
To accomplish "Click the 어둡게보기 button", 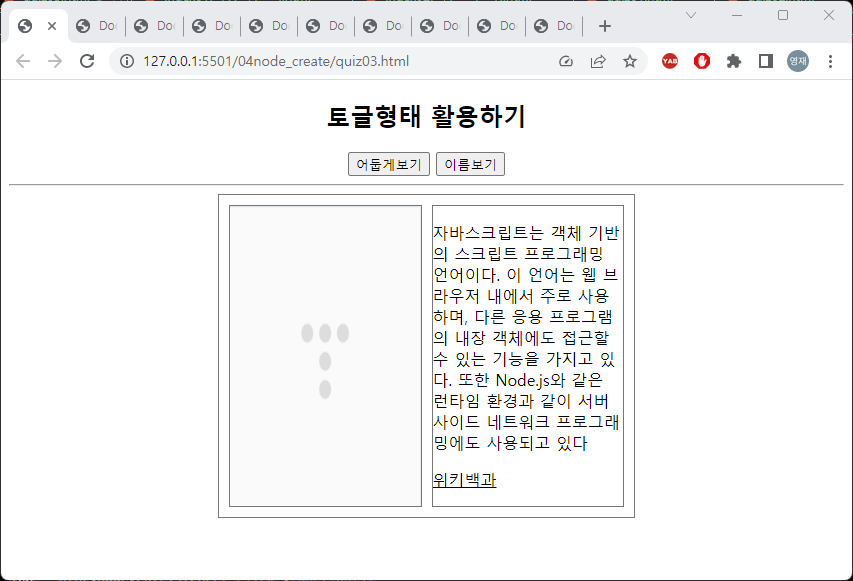I will pyautogui.click(x=389, y=164).
